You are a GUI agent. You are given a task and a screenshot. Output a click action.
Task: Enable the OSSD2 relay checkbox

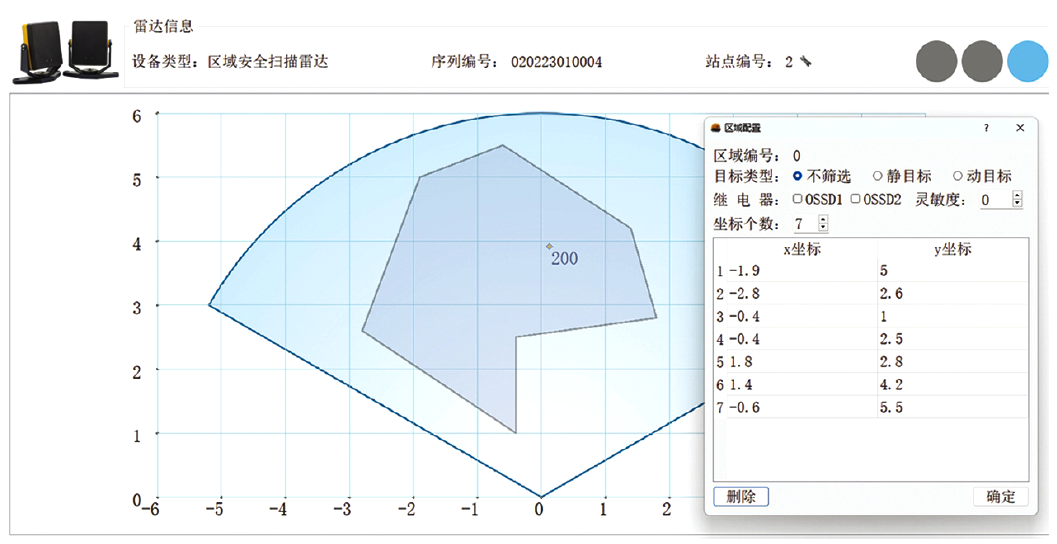click(855, 199)
